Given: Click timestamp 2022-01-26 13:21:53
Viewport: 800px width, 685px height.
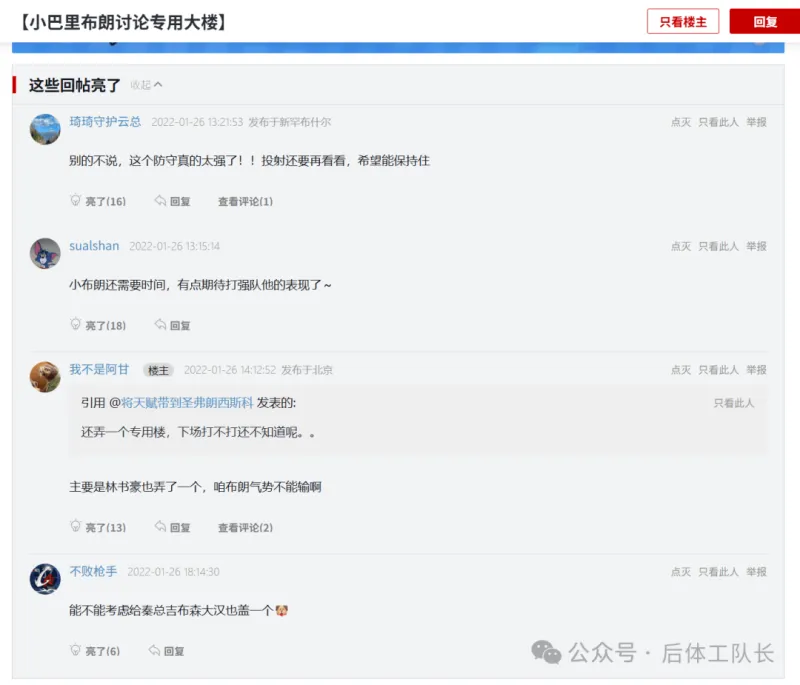Looking at the screenshot, I should 197,122.
